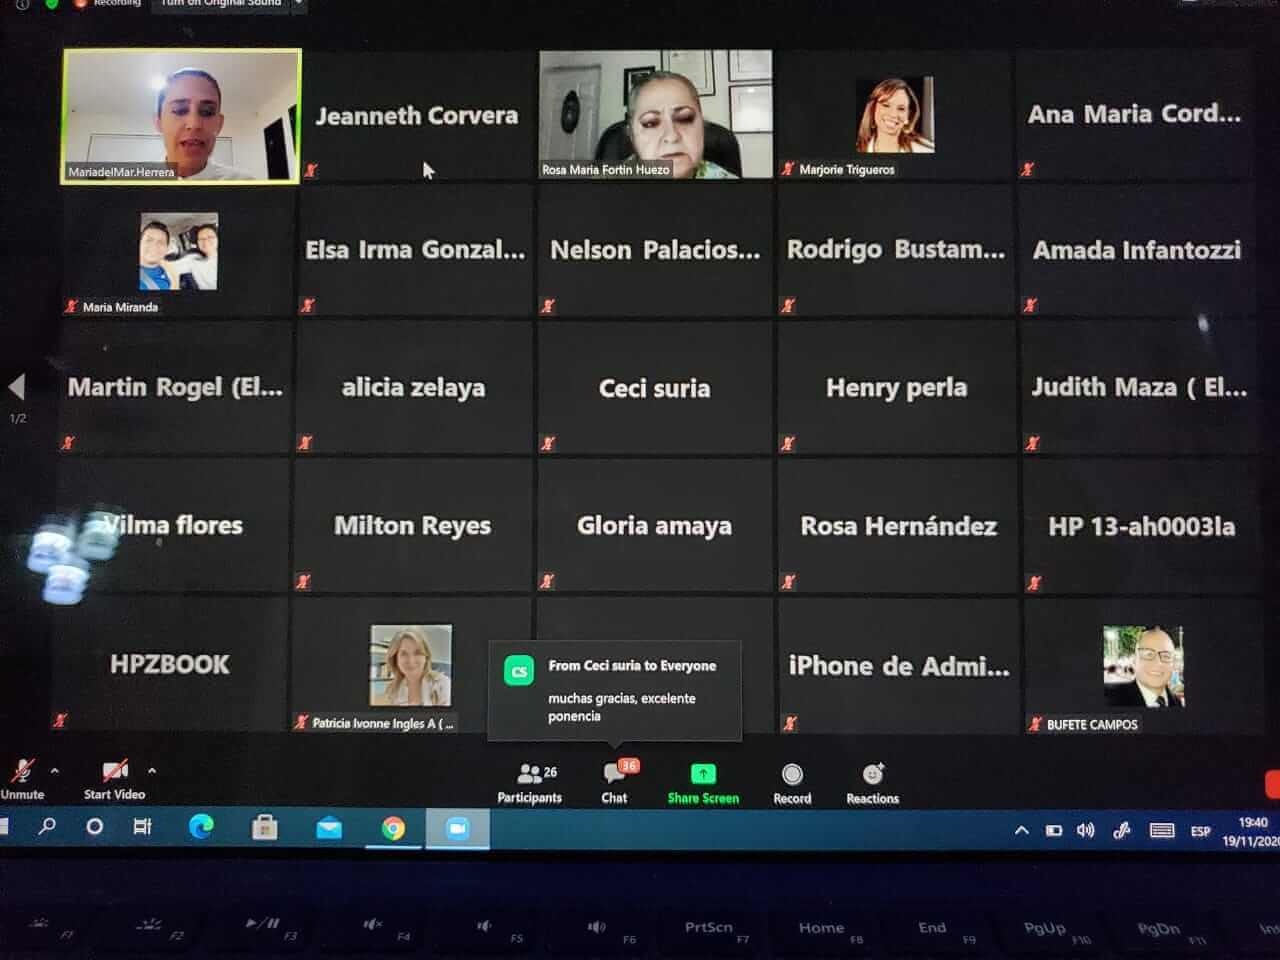
Task: Select the Ceci suria tile
Action: [655, 388]
